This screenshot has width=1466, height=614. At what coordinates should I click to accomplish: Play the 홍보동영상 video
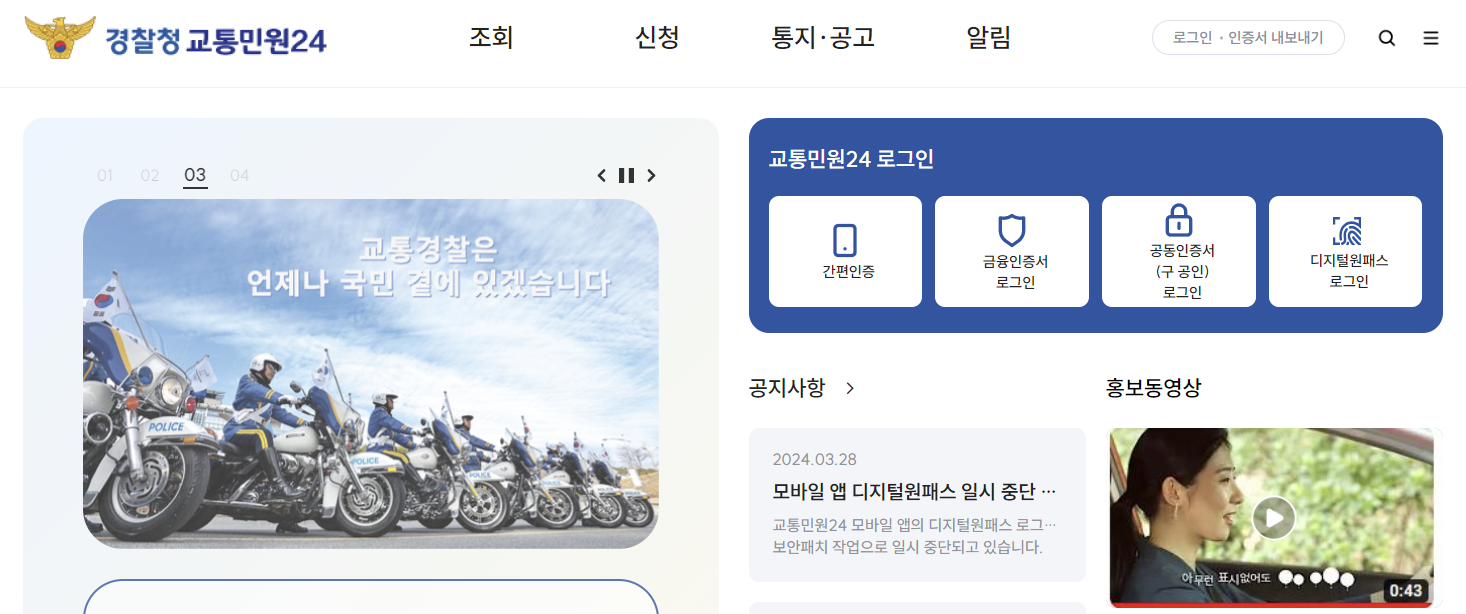click(x=1274, y=518)
